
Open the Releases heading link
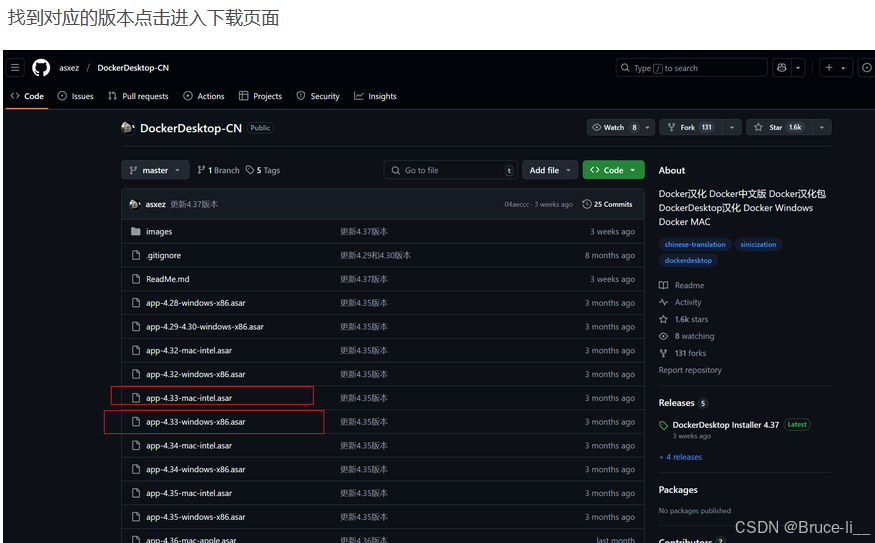[x=676, y=403]
